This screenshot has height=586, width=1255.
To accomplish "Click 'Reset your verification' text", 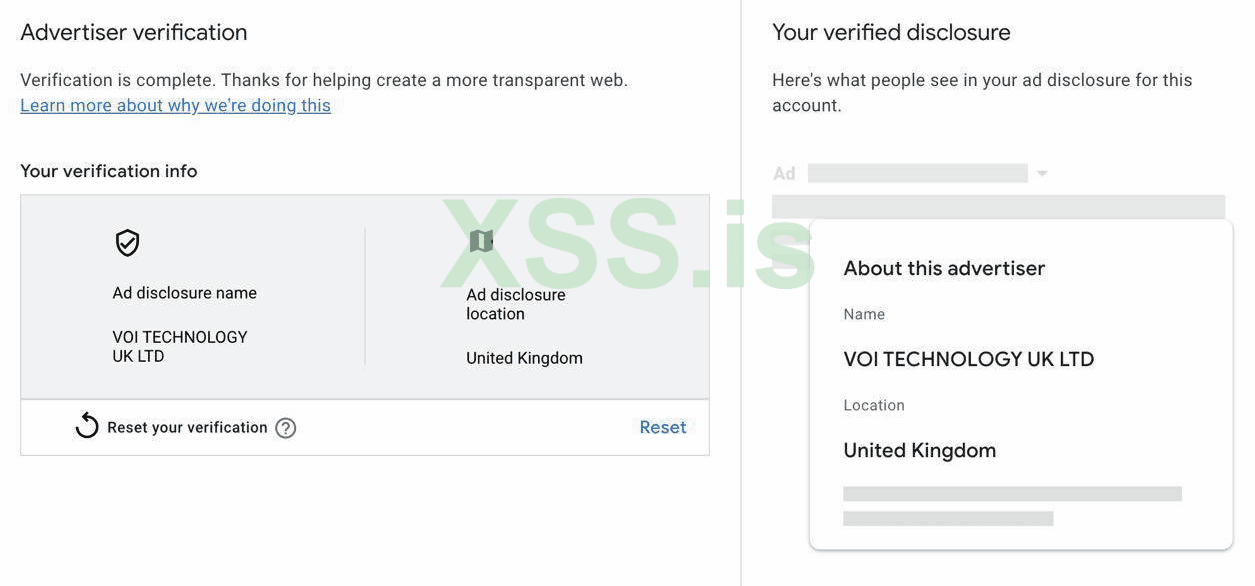I will [187, 427].
